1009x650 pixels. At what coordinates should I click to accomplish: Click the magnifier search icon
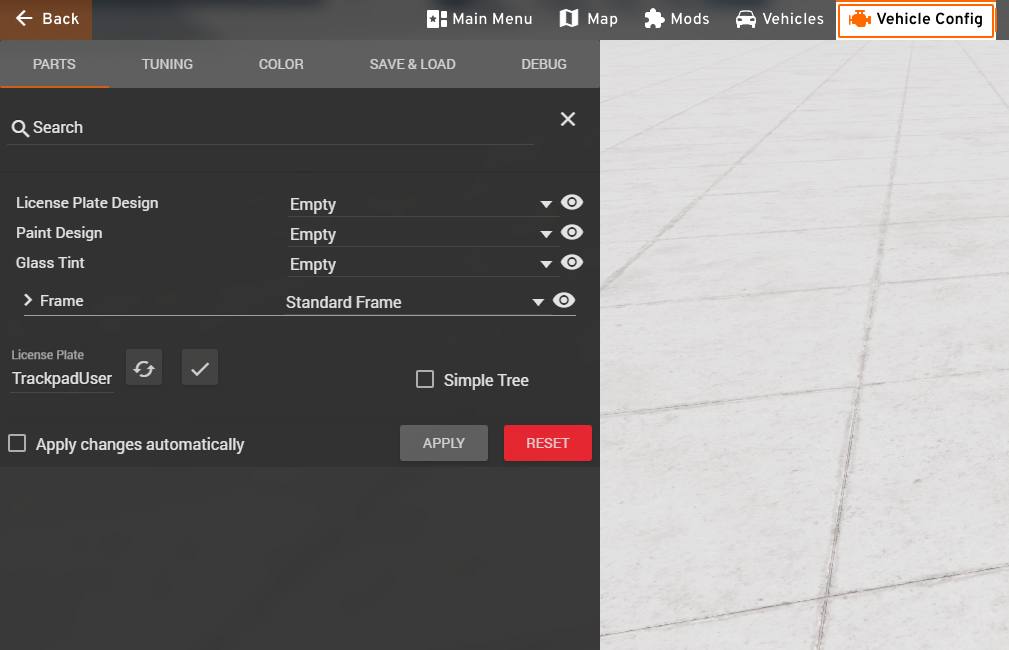(20, 128)
